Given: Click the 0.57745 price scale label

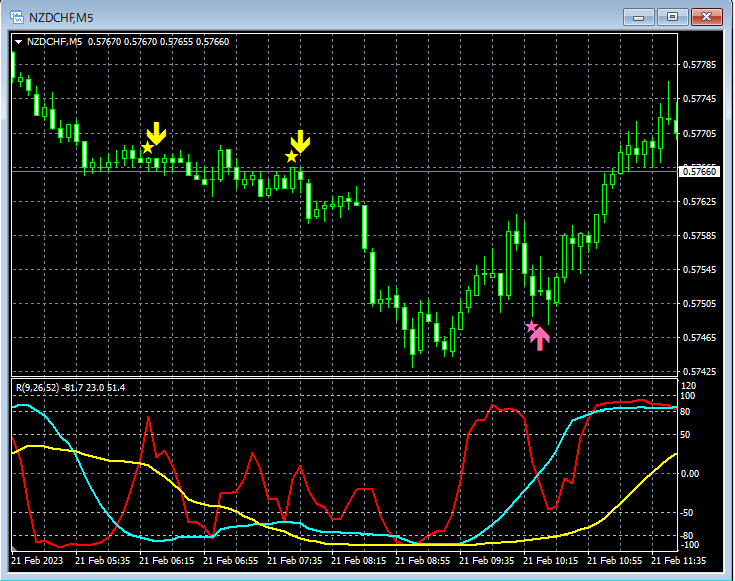Looking at the screenshot, I should tap(699, 99).
